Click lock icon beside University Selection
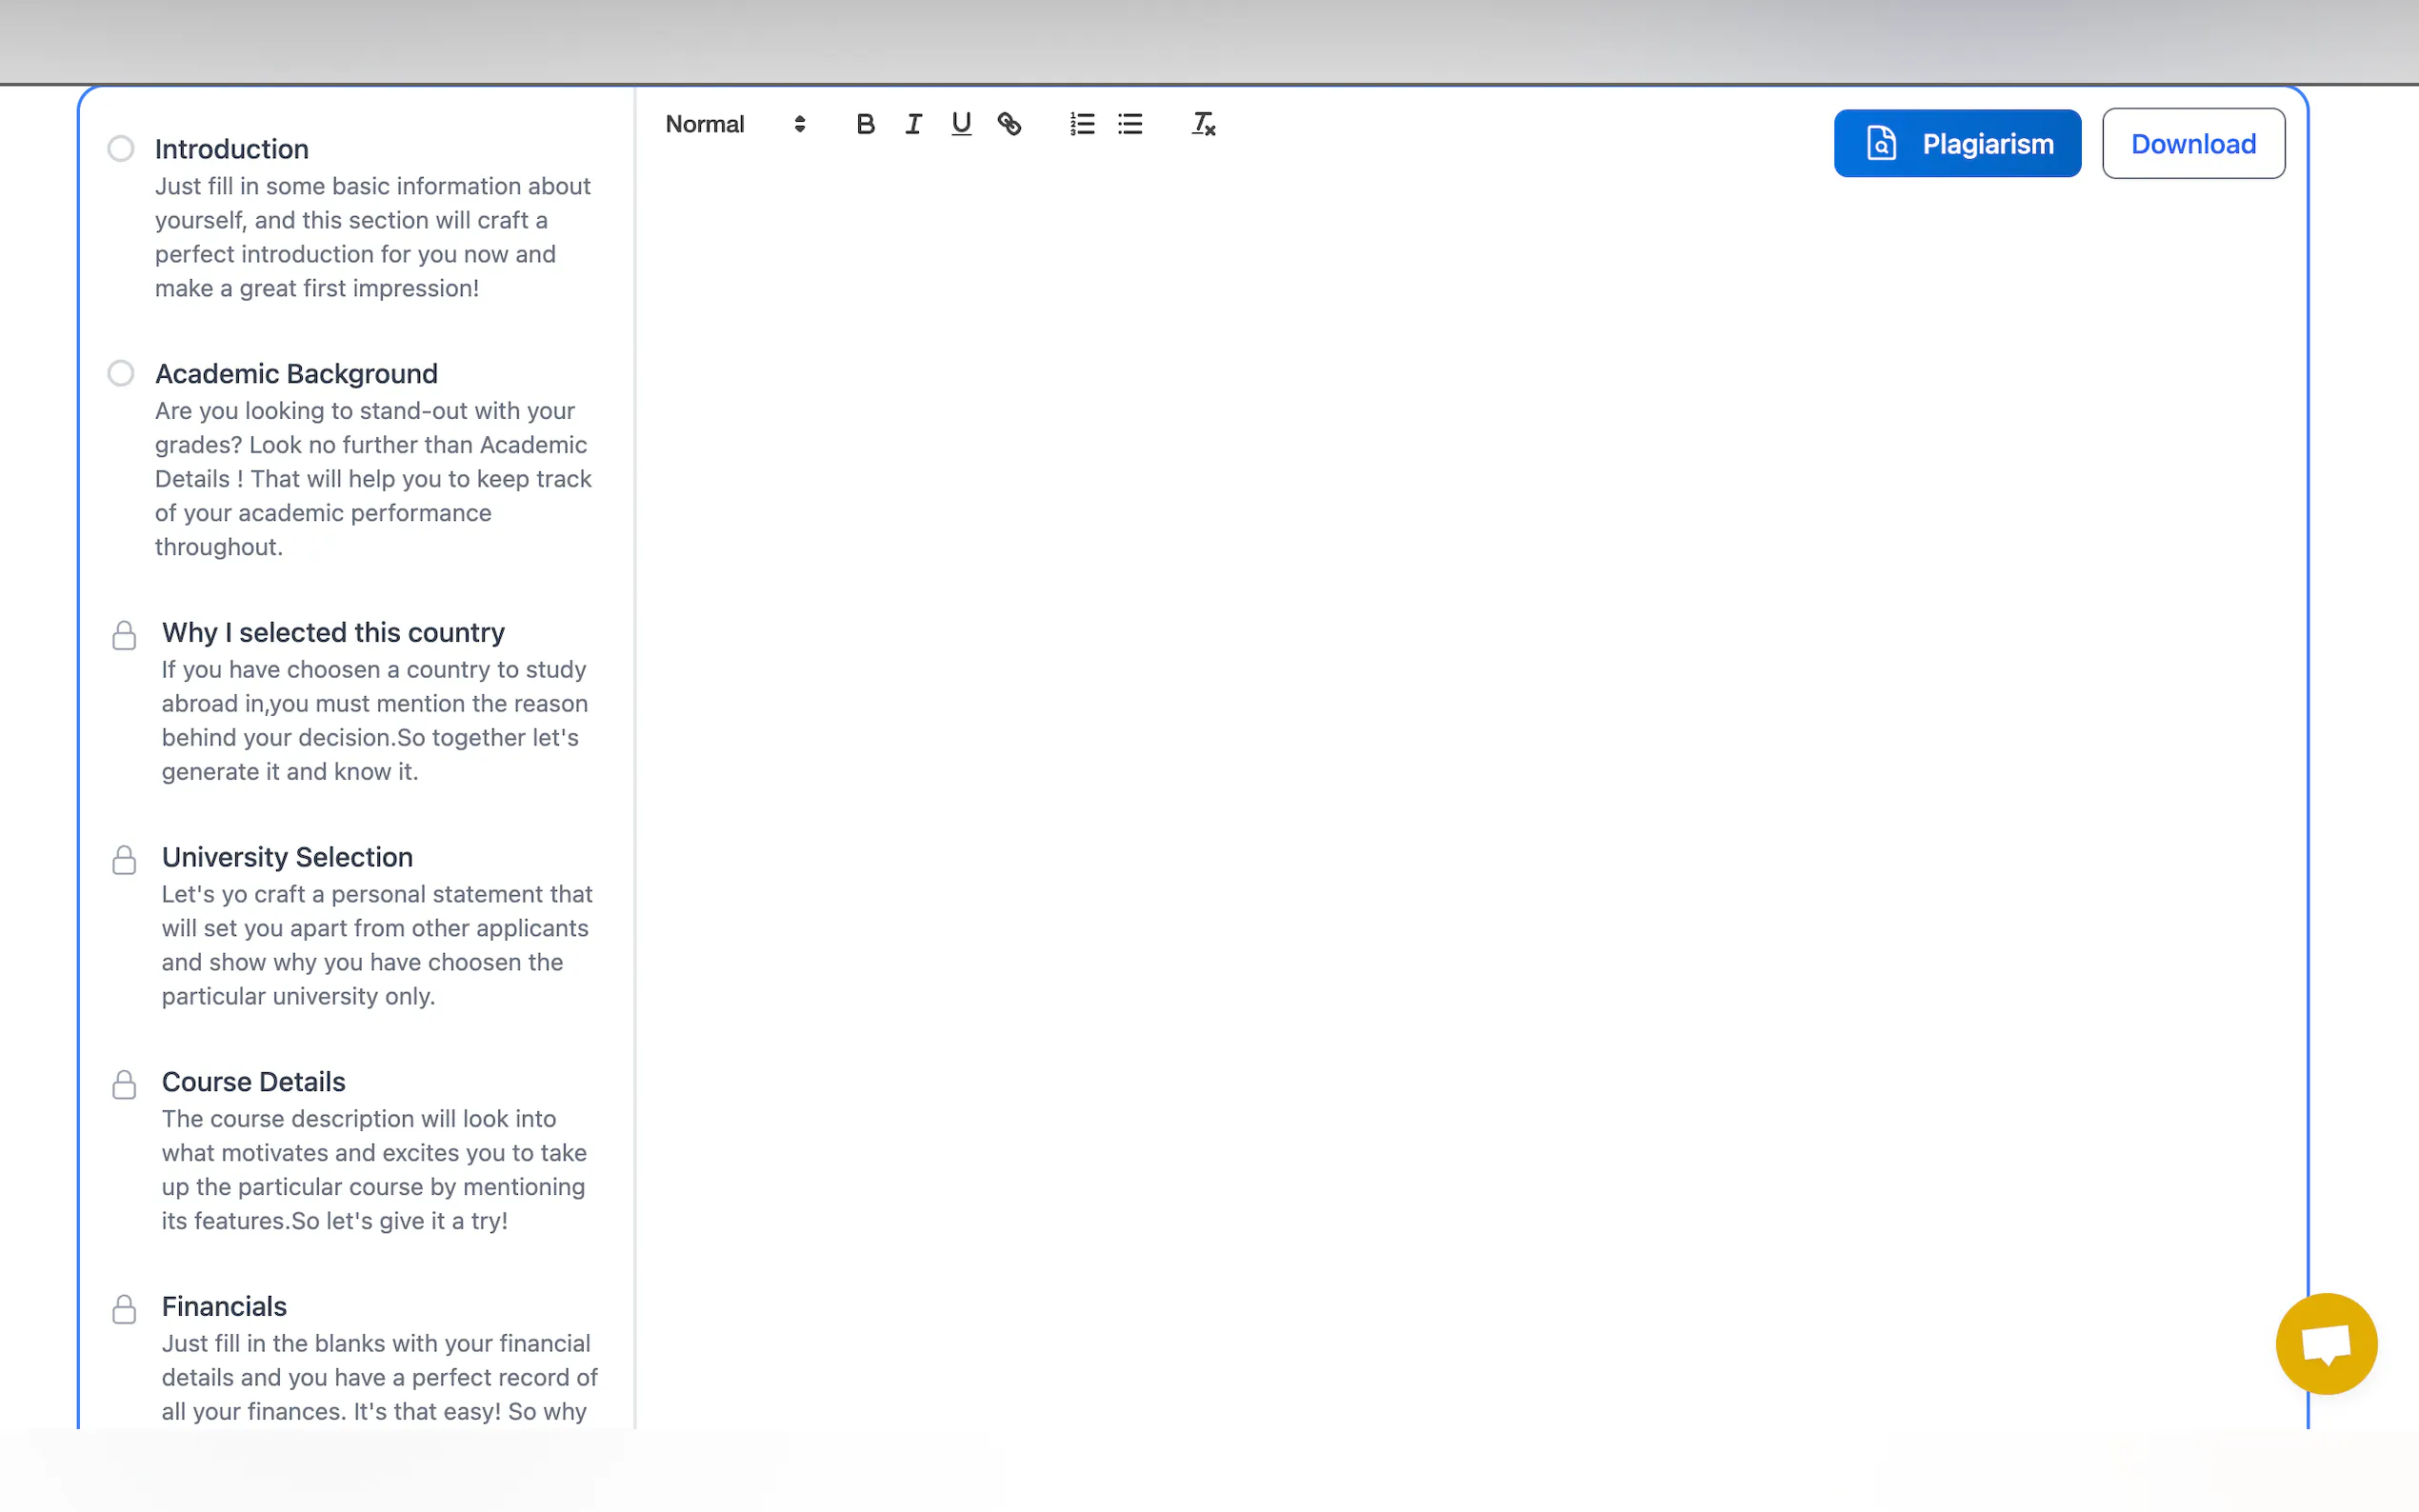 124,860
